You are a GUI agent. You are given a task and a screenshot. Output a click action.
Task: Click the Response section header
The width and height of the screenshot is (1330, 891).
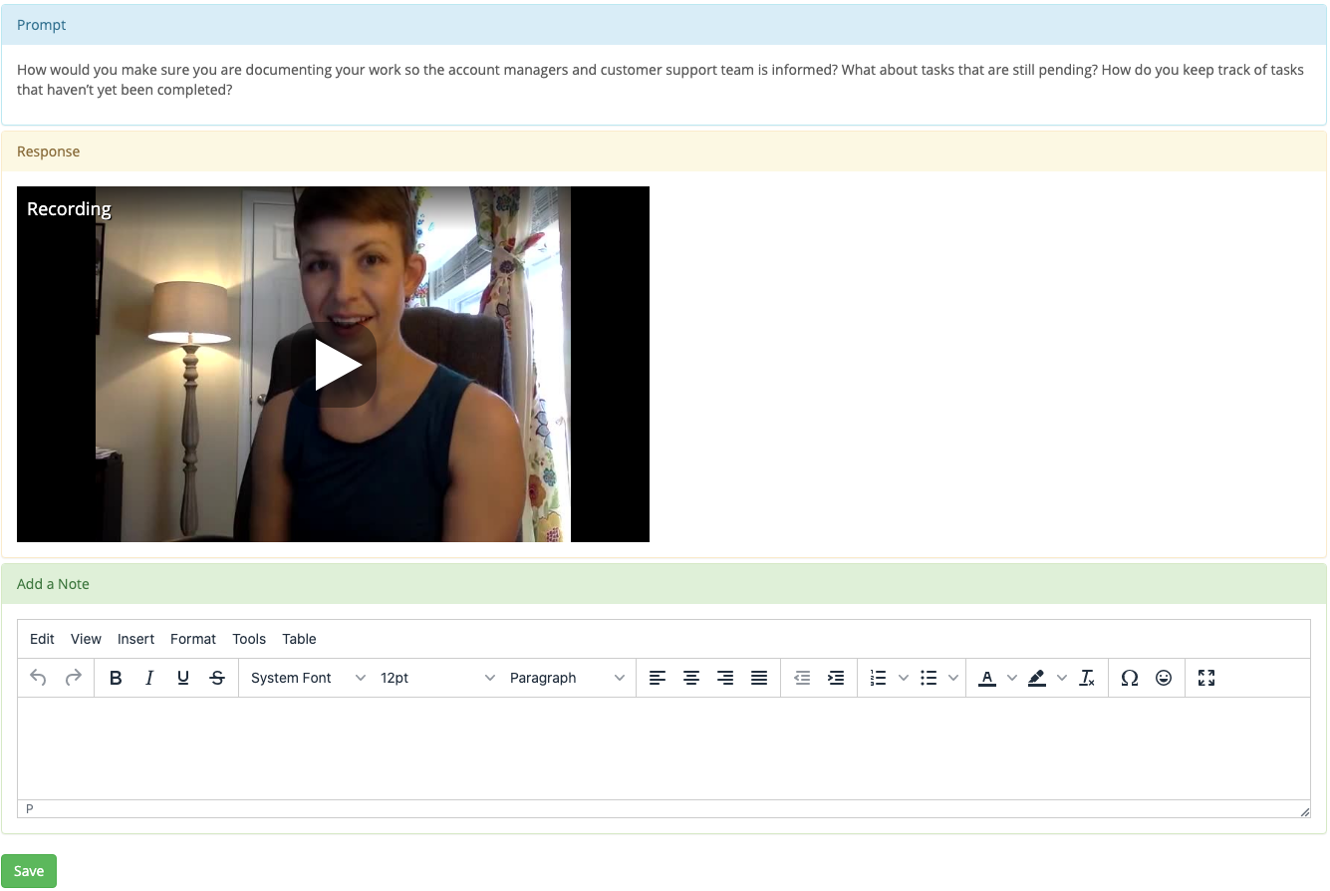(x=664, y=152)
